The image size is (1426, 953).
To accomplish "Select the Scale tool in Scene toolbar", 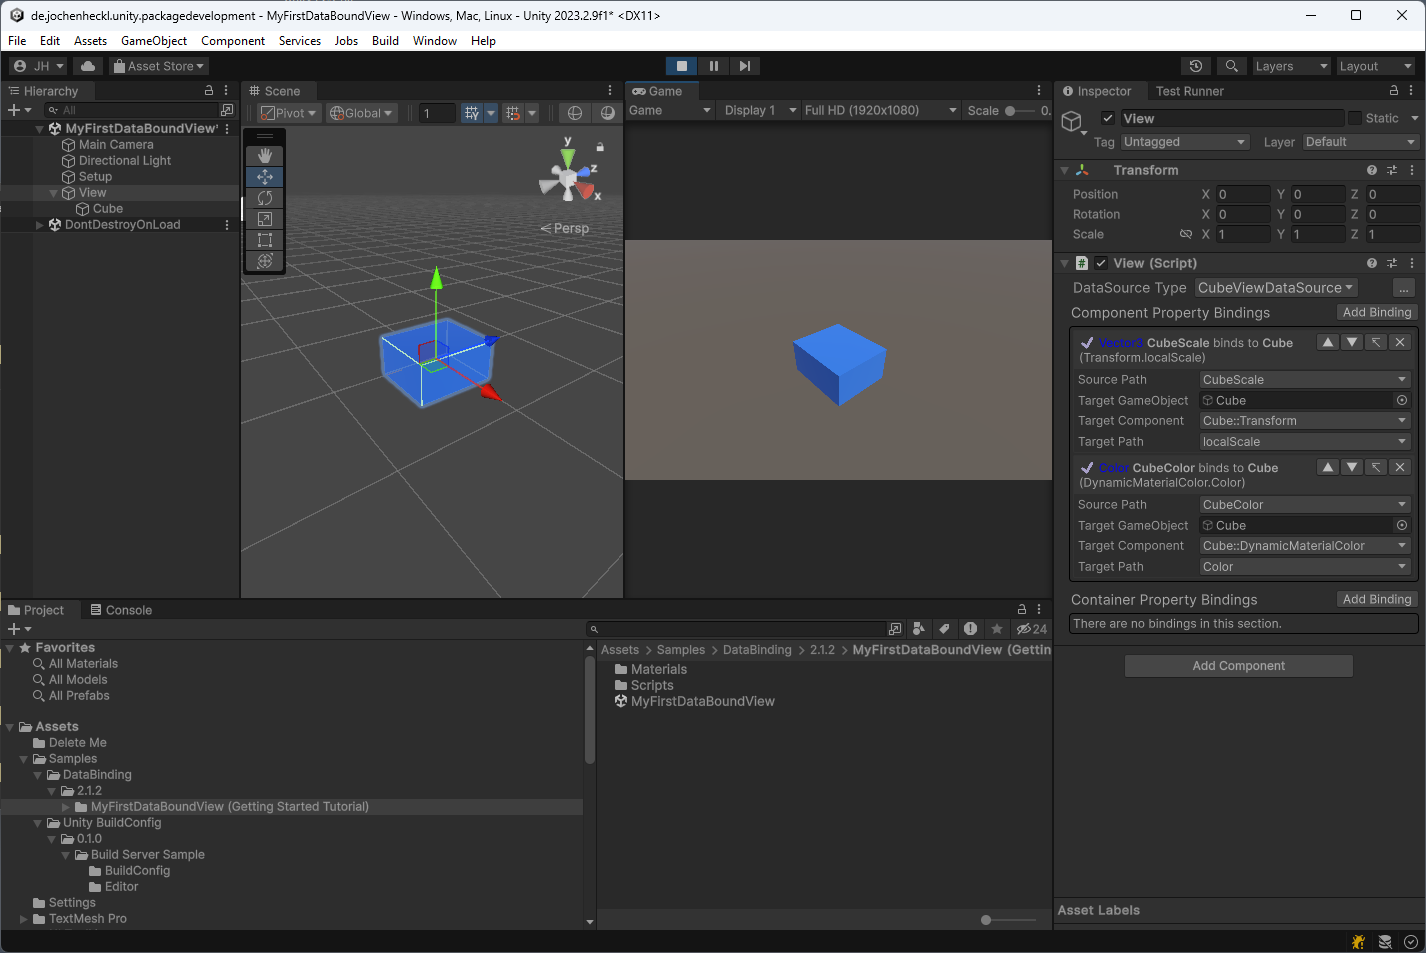I will [264, 219].
